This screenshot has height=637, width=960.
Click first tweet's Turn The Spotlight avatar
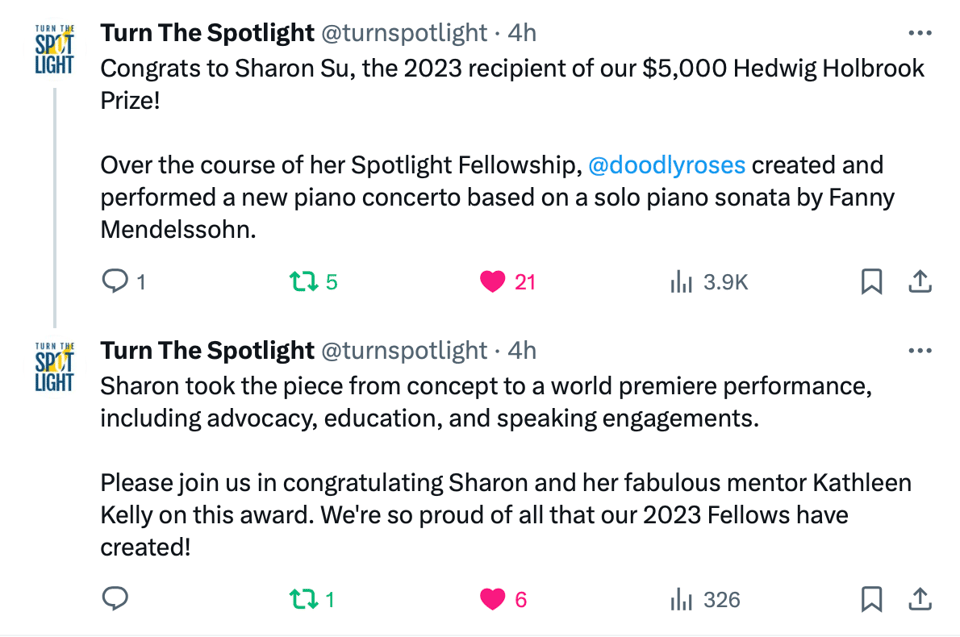click(54, 51)
